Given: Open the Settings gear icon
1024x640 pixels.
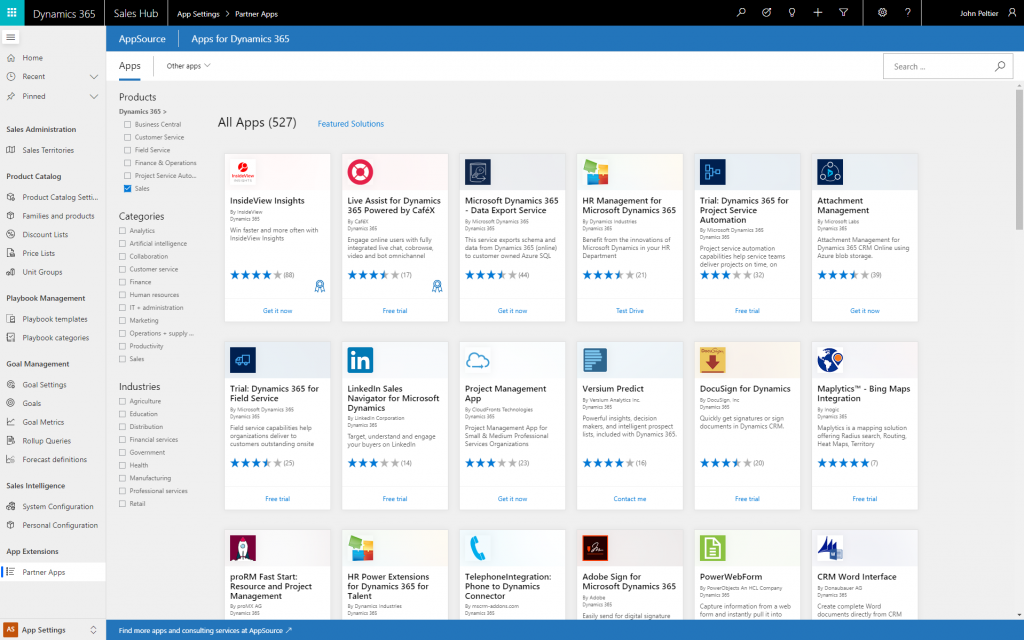Looking at the screenshot, I should pyautogui.click(x=882, y=13).
